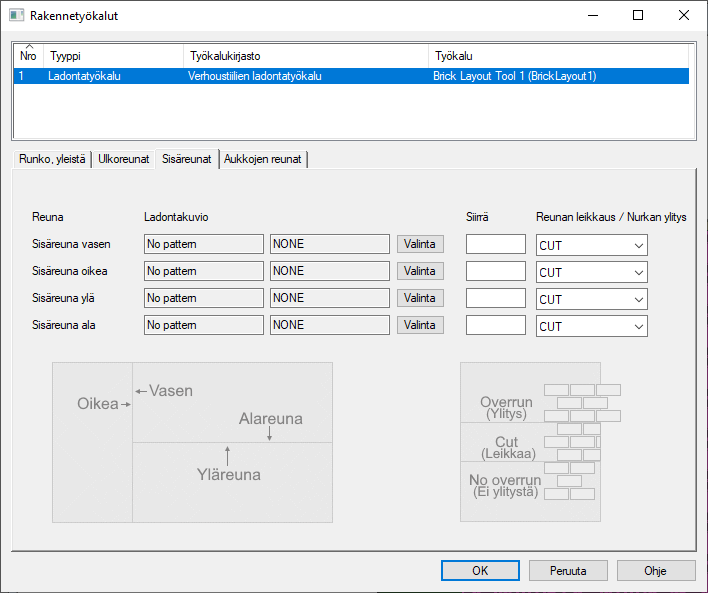Focus Siirrä field for Sisäreuna ala
Viewport: 708px width, 593px height.
coord(496,325)
